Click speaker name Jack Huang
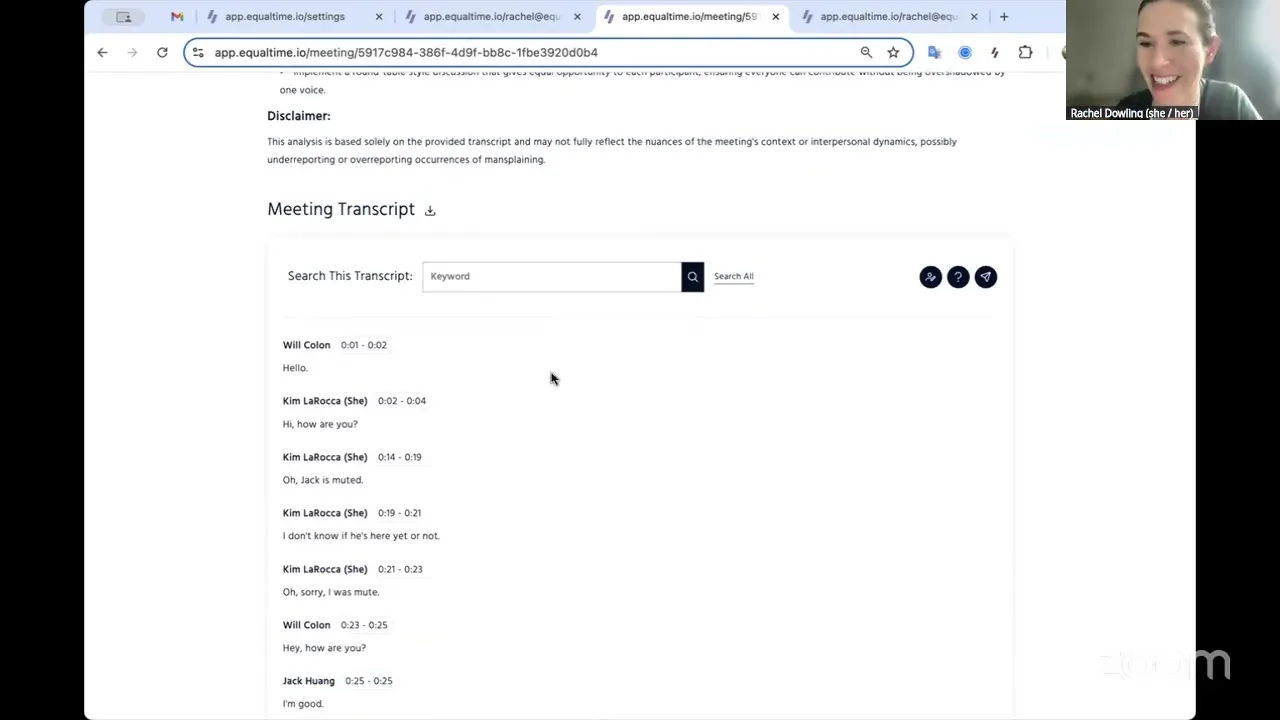 (309, 681)
